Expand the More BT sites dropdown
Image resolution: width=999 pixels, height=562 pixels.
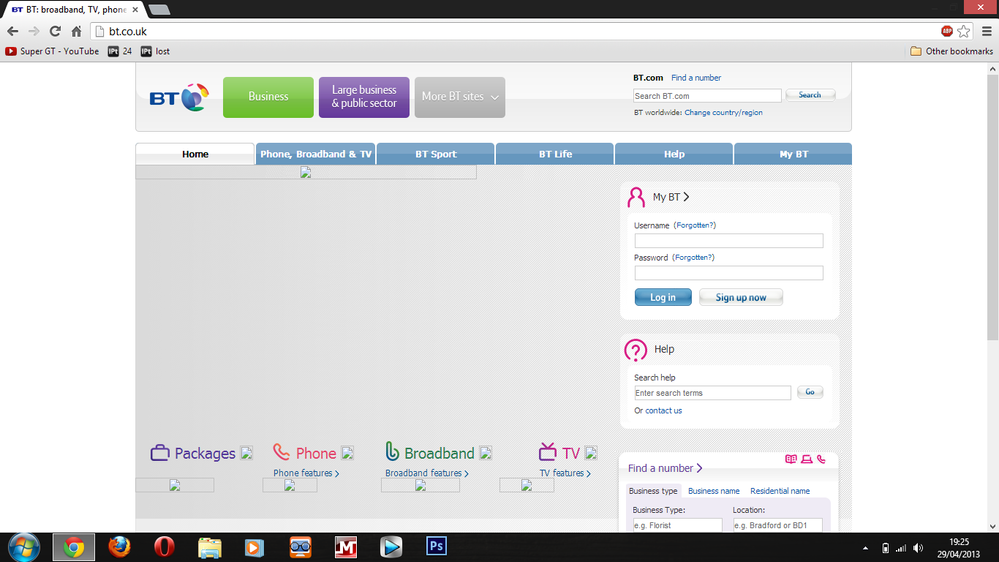(460, 97)
